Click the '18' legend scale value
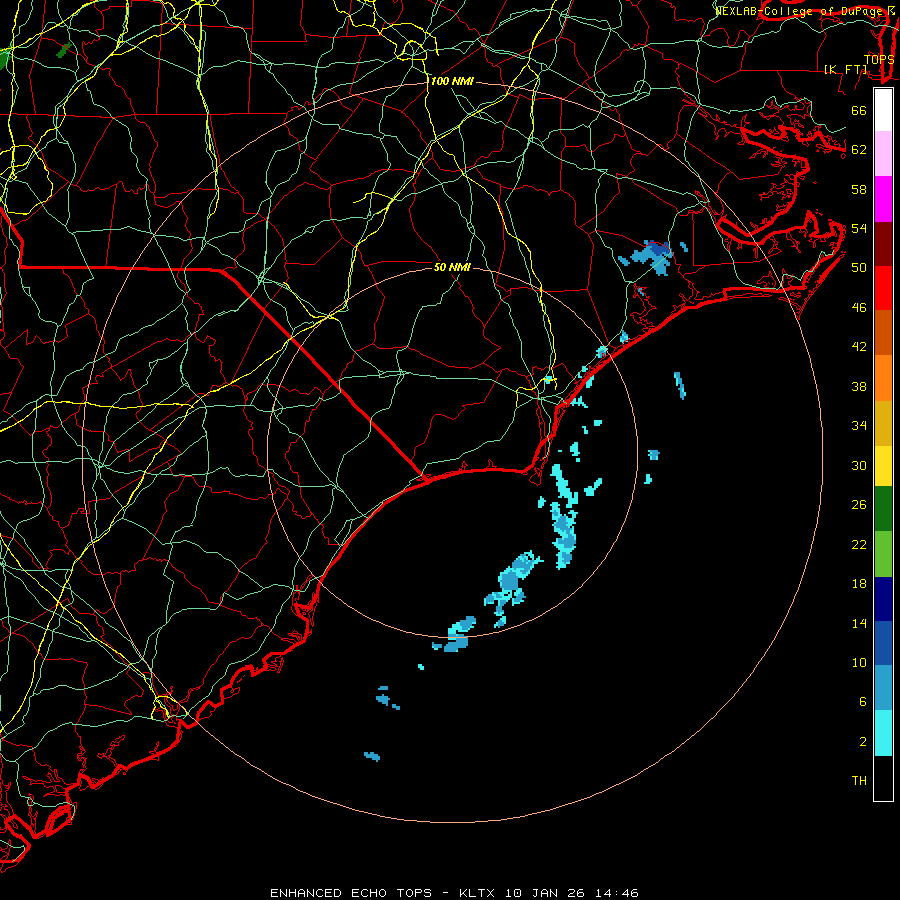Image resolution: width=900 pixels, height=900 pixels. tap(859, 584)
